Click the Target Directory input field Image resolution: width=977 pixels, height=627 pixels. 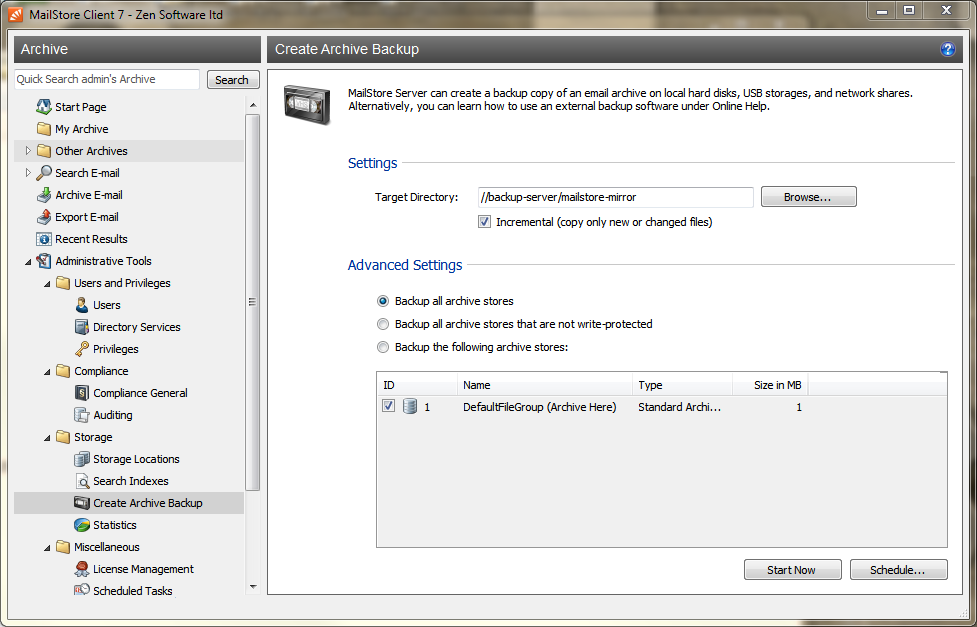[x=616, y=197]
